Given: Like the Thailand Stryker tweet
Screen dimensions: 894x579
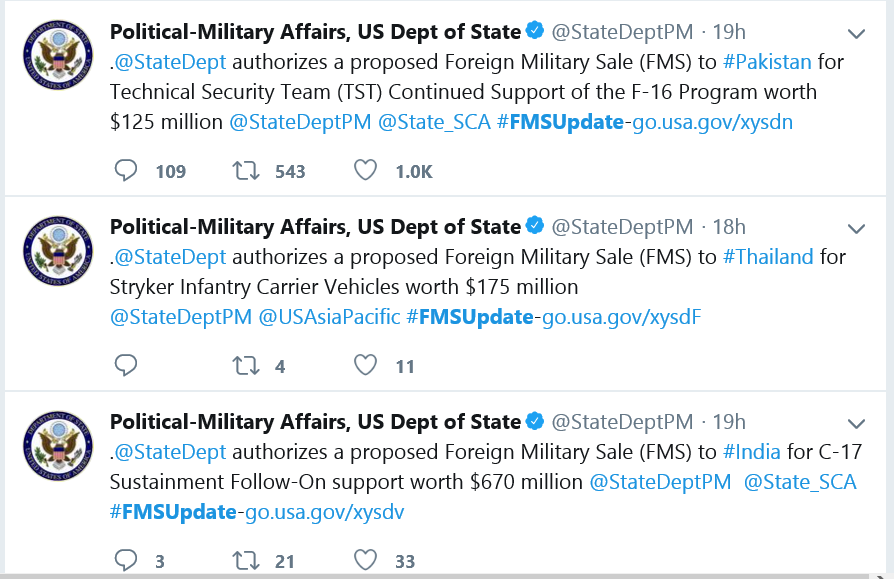Looking at the screenshot, I should [365, 365].
